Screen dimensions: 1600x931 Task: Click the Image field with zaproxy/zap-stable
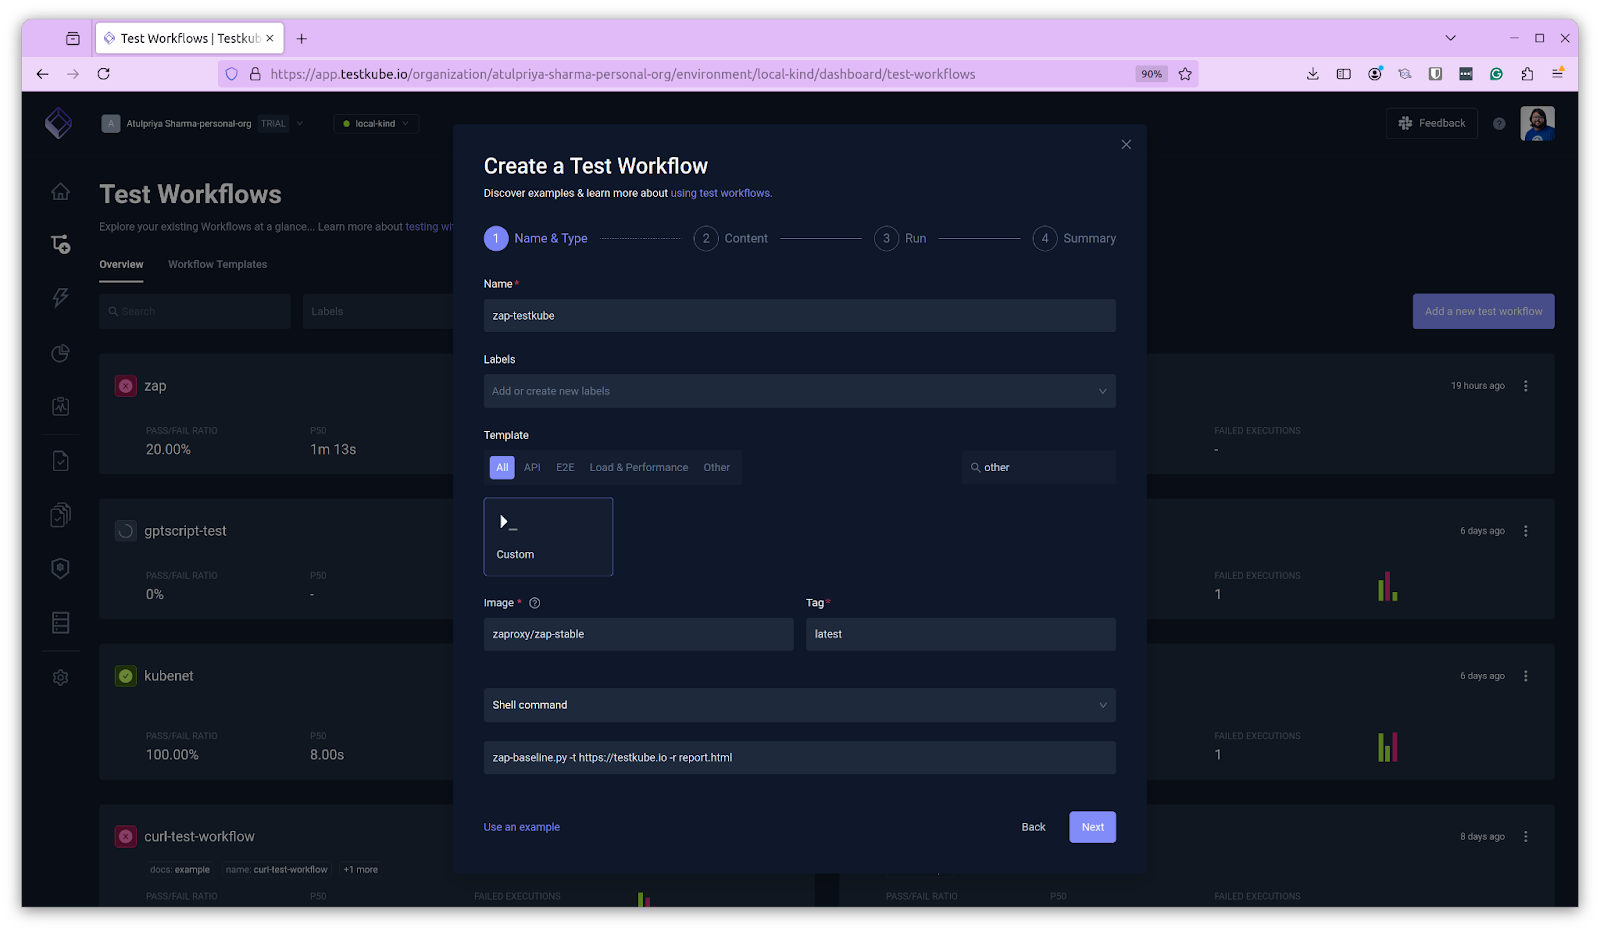(639, 634)
